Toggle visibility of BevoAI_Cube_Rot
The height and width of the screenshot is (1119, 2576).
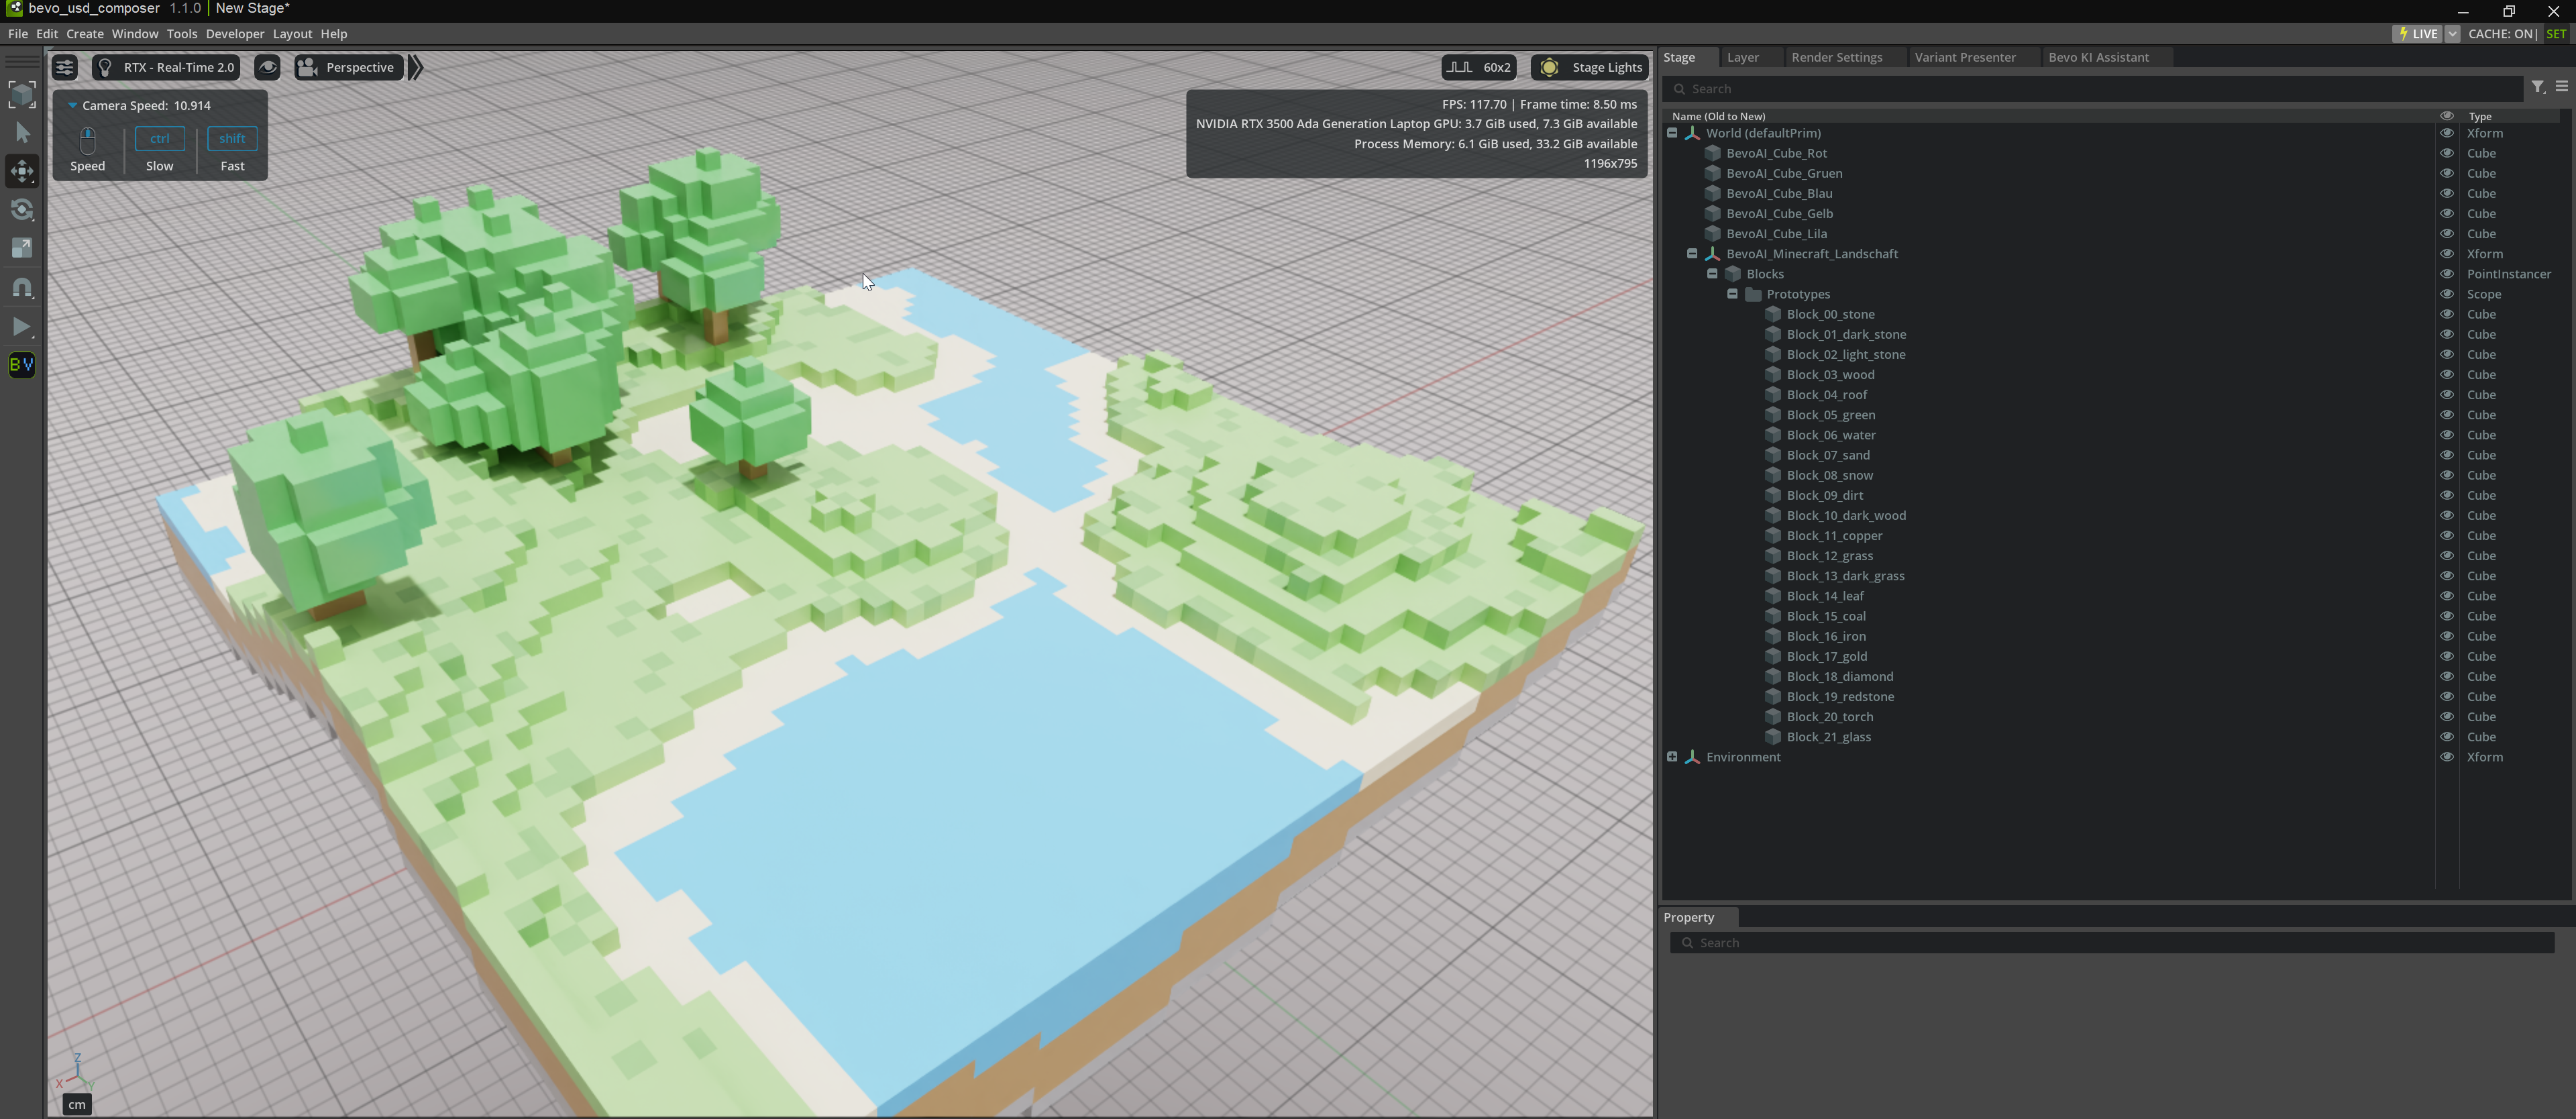pos(2447,153)
